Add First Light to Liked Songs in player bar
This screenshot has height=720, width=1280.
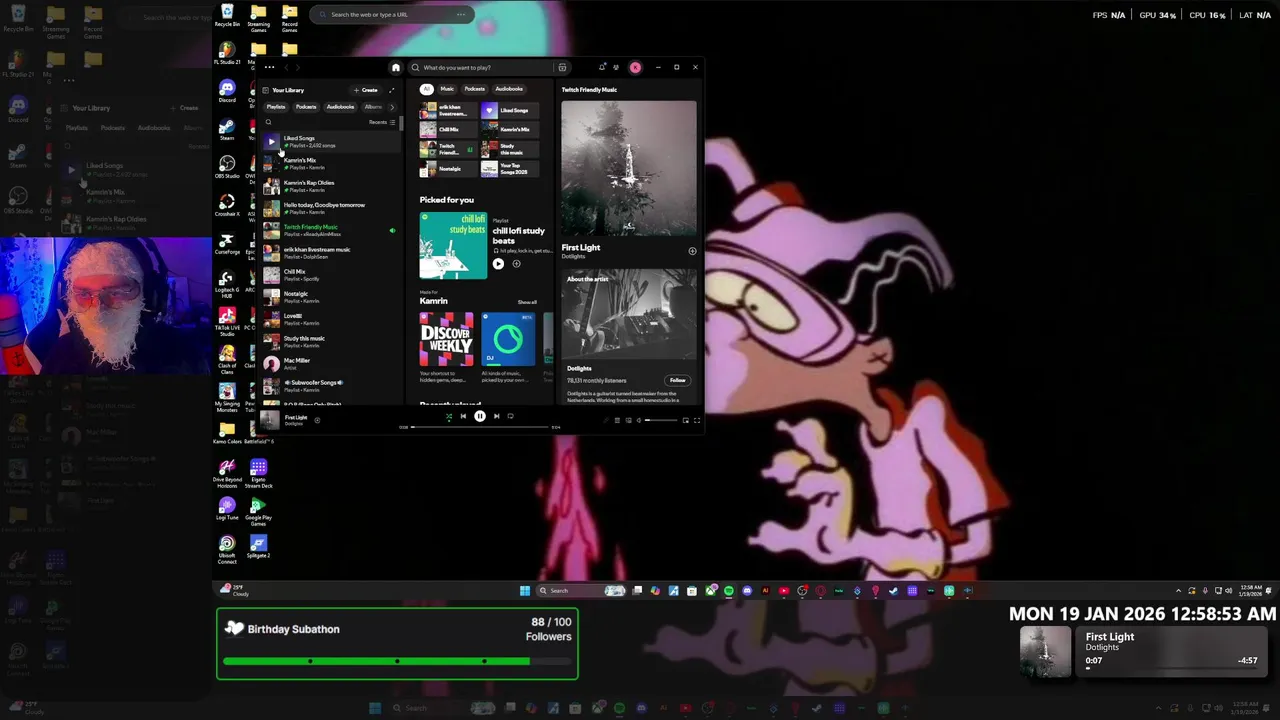[317, 420]
